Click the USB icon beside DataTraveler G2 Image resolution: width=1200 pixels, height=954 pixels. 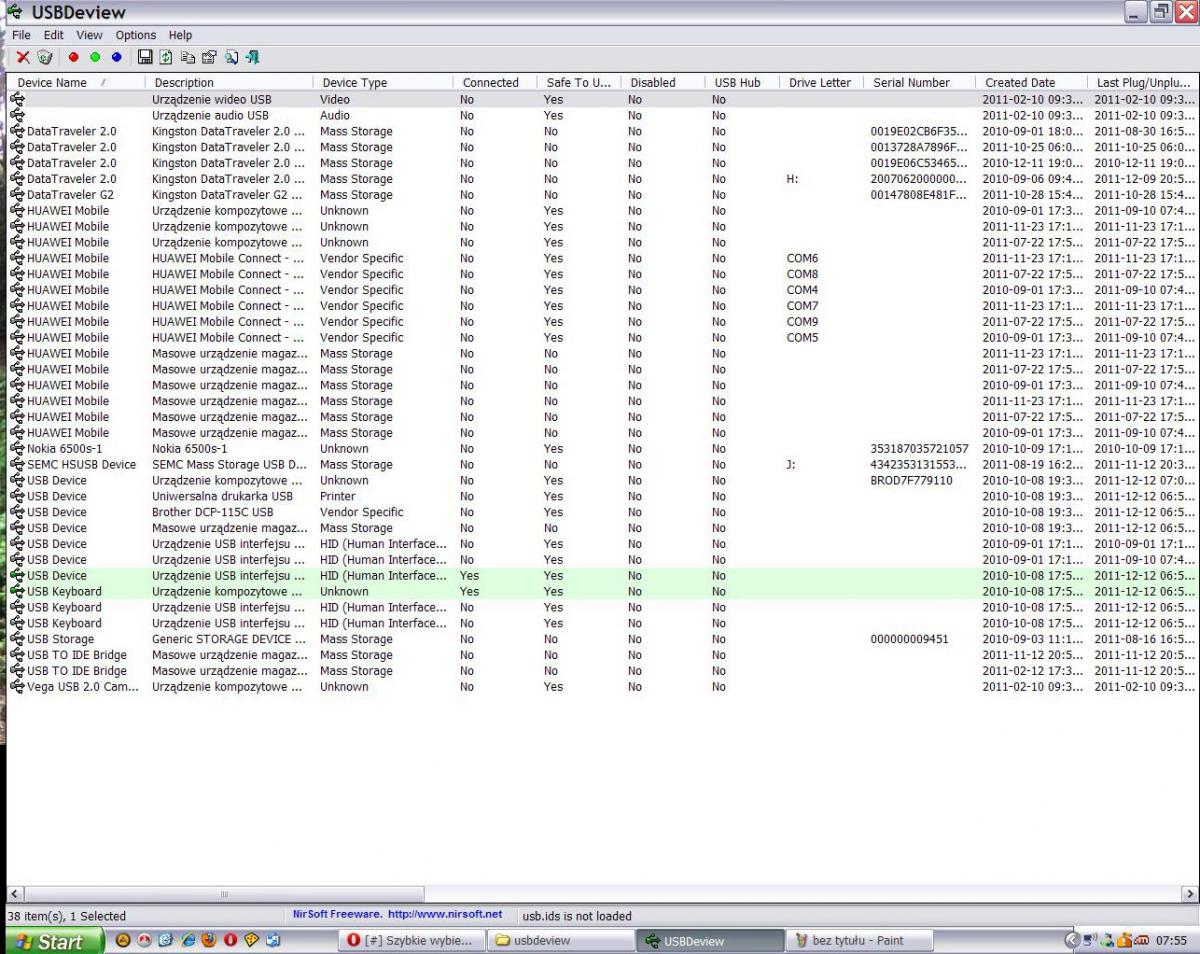click(x=17, y=195)
